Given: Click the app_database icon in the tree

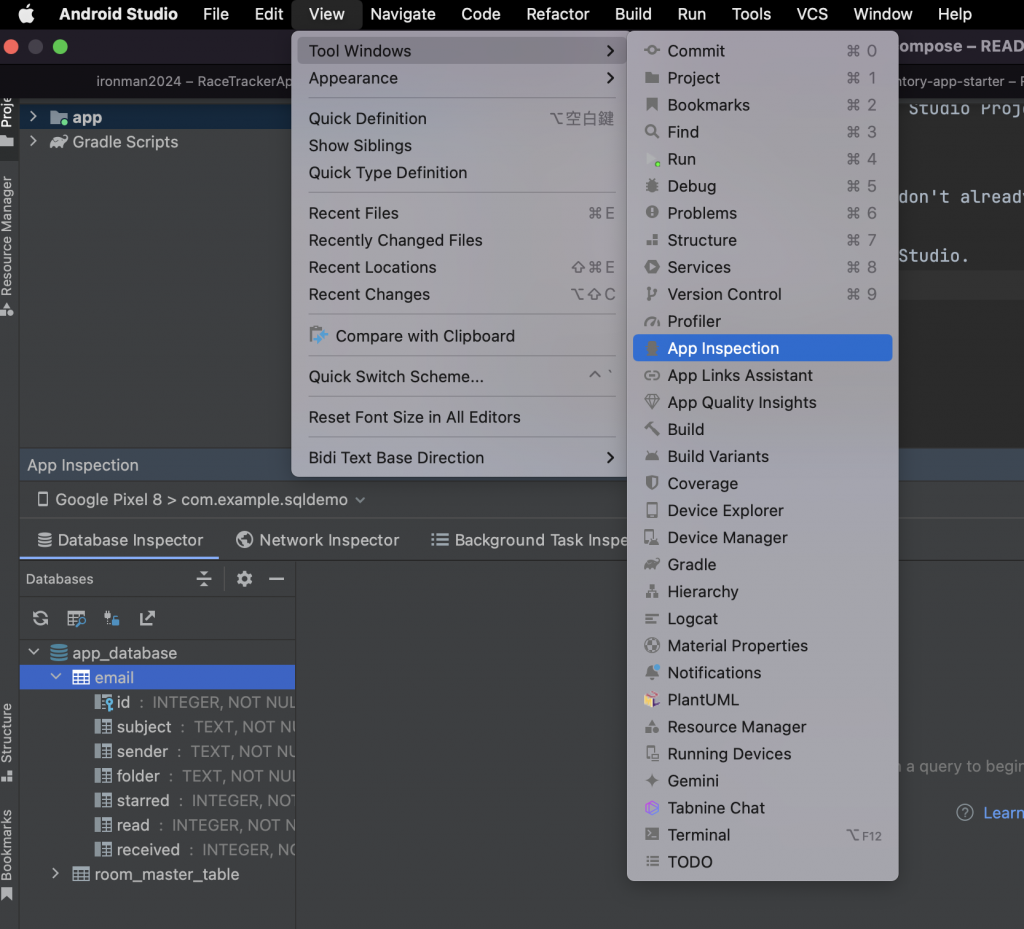Looking at the screenshot, I should (x=59, y=652).
